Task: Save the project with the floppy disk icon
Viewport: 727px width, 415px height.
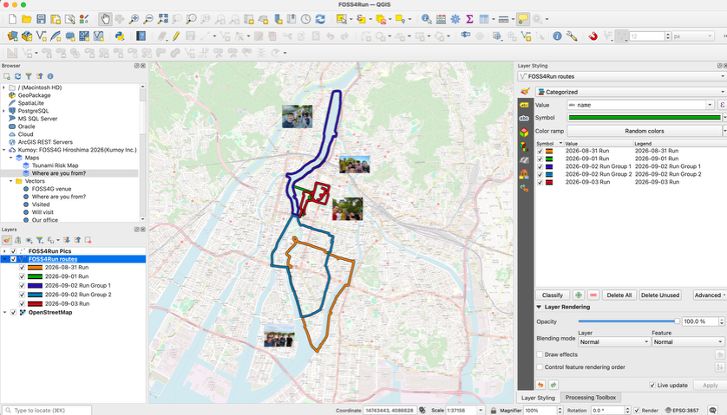Action: pyautogui.click(x=41, y=19)
